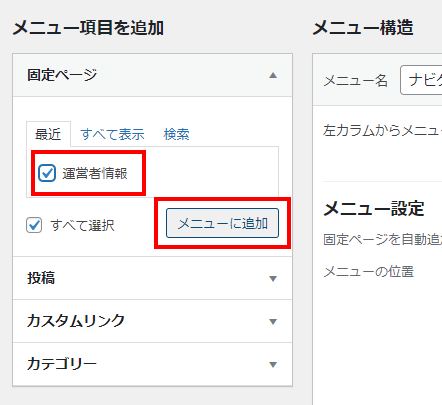
Task: Uncheck the 運営者情報 checkbox
Action: [x=47, y=173]
